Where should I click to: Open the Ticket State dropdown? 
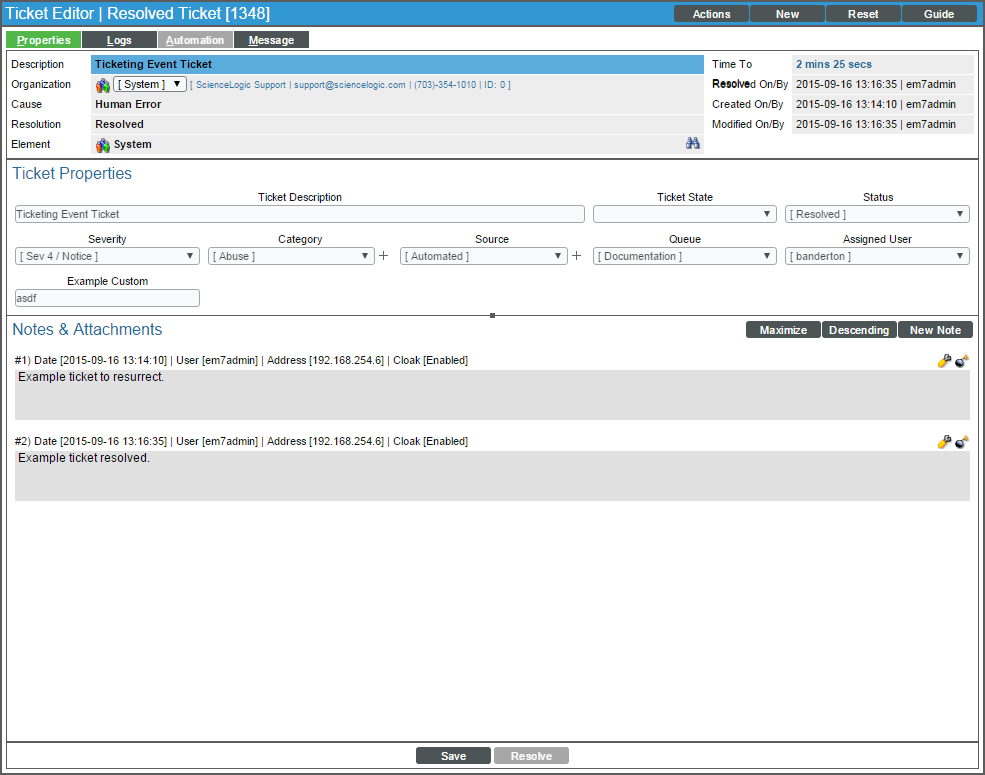pyautogui.click(x=684, y=214)
